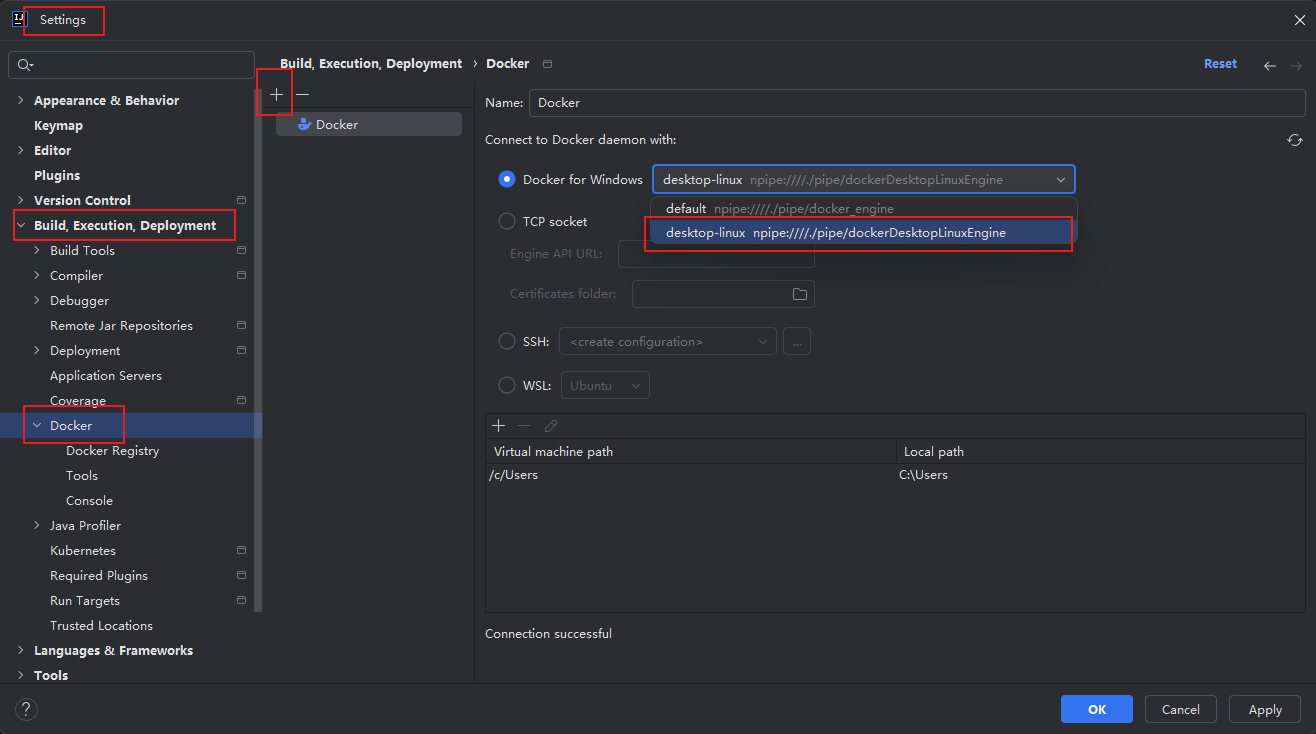Remove selected Docker configuration with minus icon
1316x734 pixels.
pos(303,94)
